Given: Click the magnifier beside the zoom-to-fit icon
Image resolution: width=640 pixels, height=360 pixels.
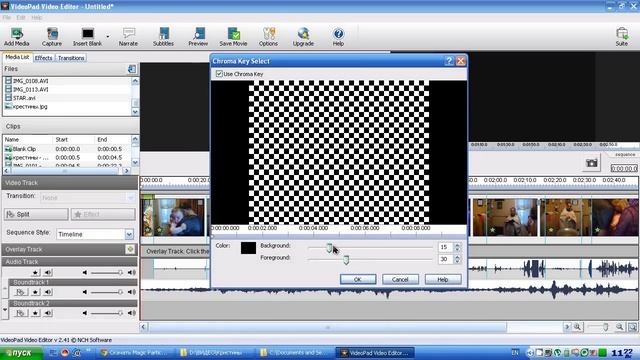Looking at the screenshot, I should (620, 327).
